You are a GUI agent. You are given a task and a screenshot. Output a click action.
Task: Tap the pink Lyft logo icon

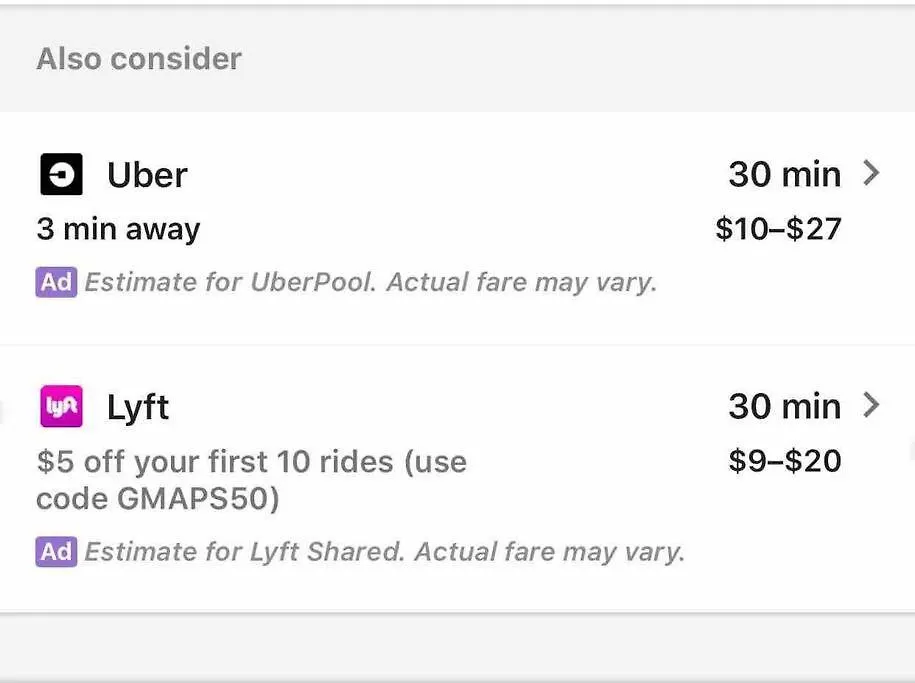tap(61, 406)
